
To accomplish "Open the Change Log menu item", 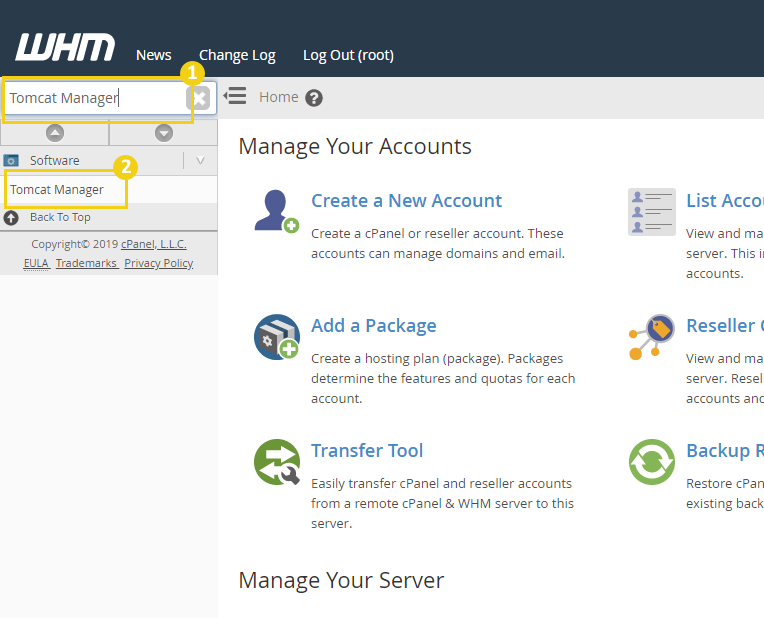I will point(237,56).
